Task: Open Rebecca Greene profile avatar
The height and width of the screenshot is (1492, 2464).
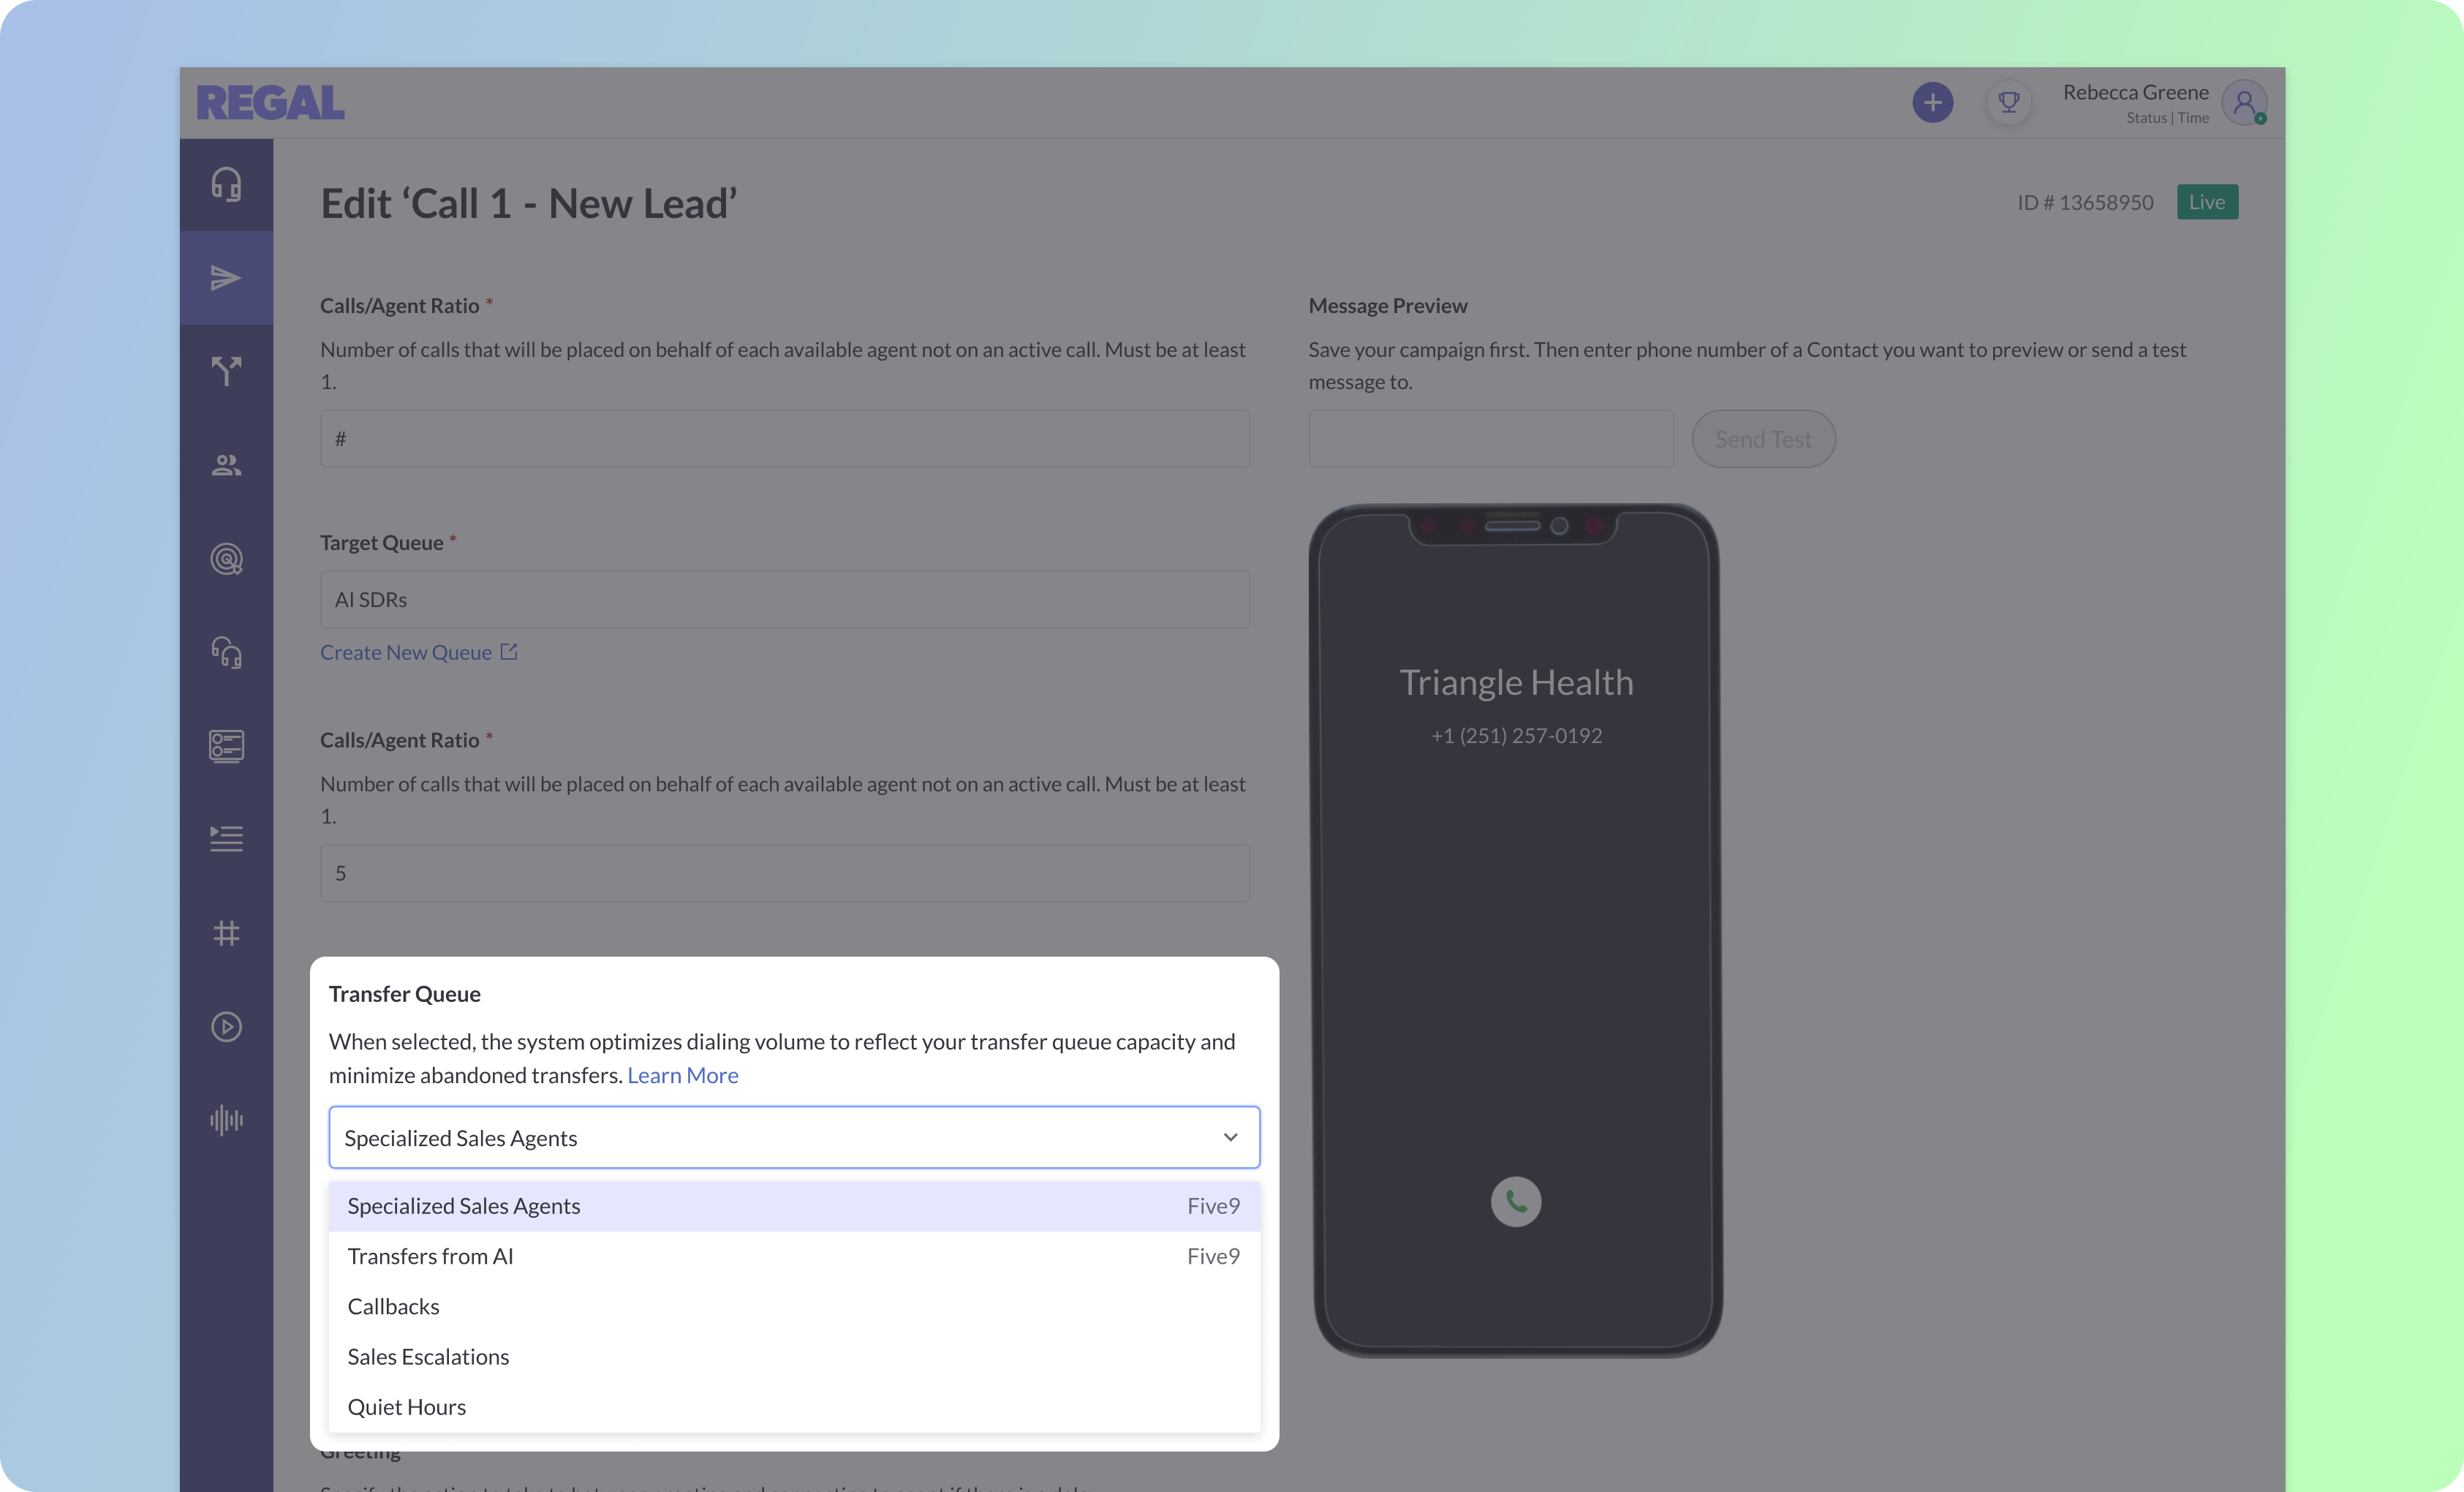Action: [x=2243, y=102]
